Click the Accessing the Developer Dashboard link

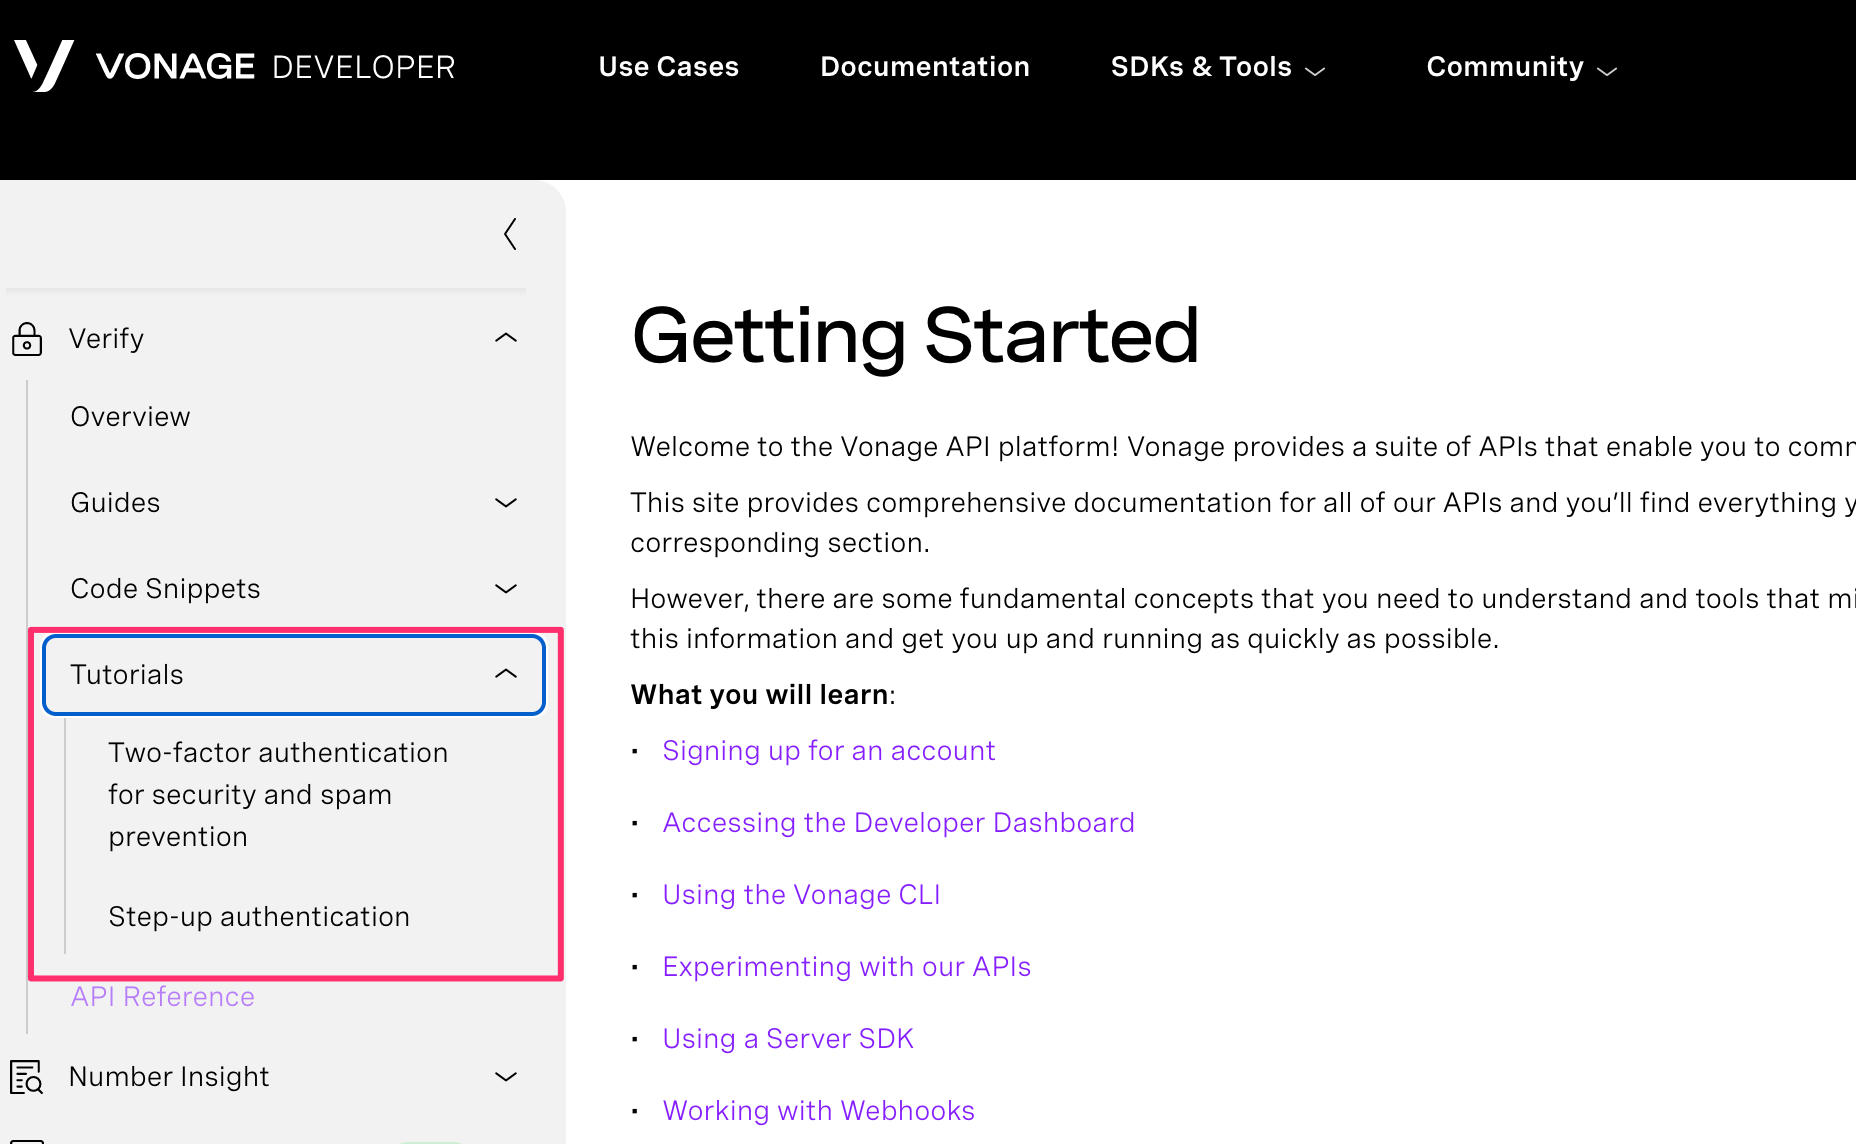(898, 822)
